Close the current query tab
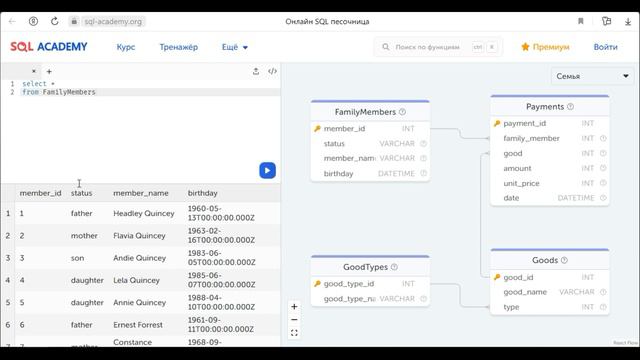The image size is (640, 360). click(x=34, y=71)
